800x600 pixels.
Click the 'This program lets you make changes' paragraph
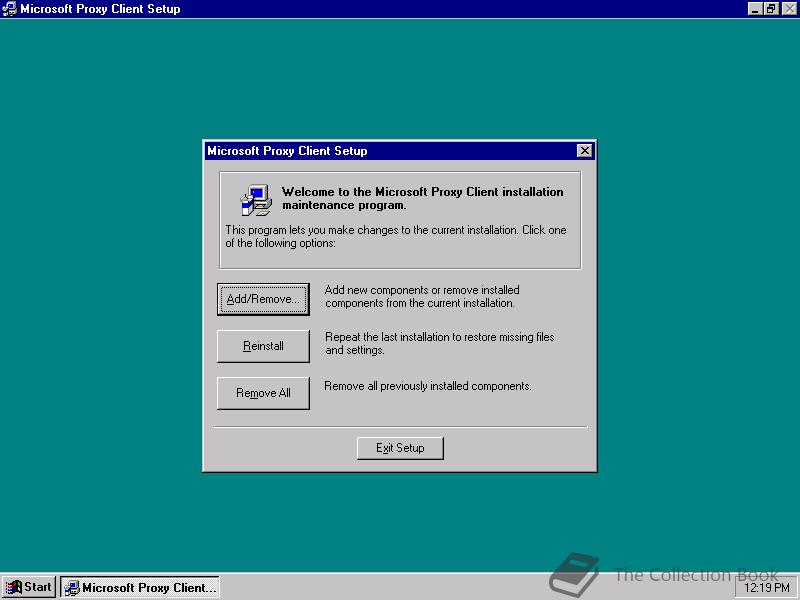(396, 236)
